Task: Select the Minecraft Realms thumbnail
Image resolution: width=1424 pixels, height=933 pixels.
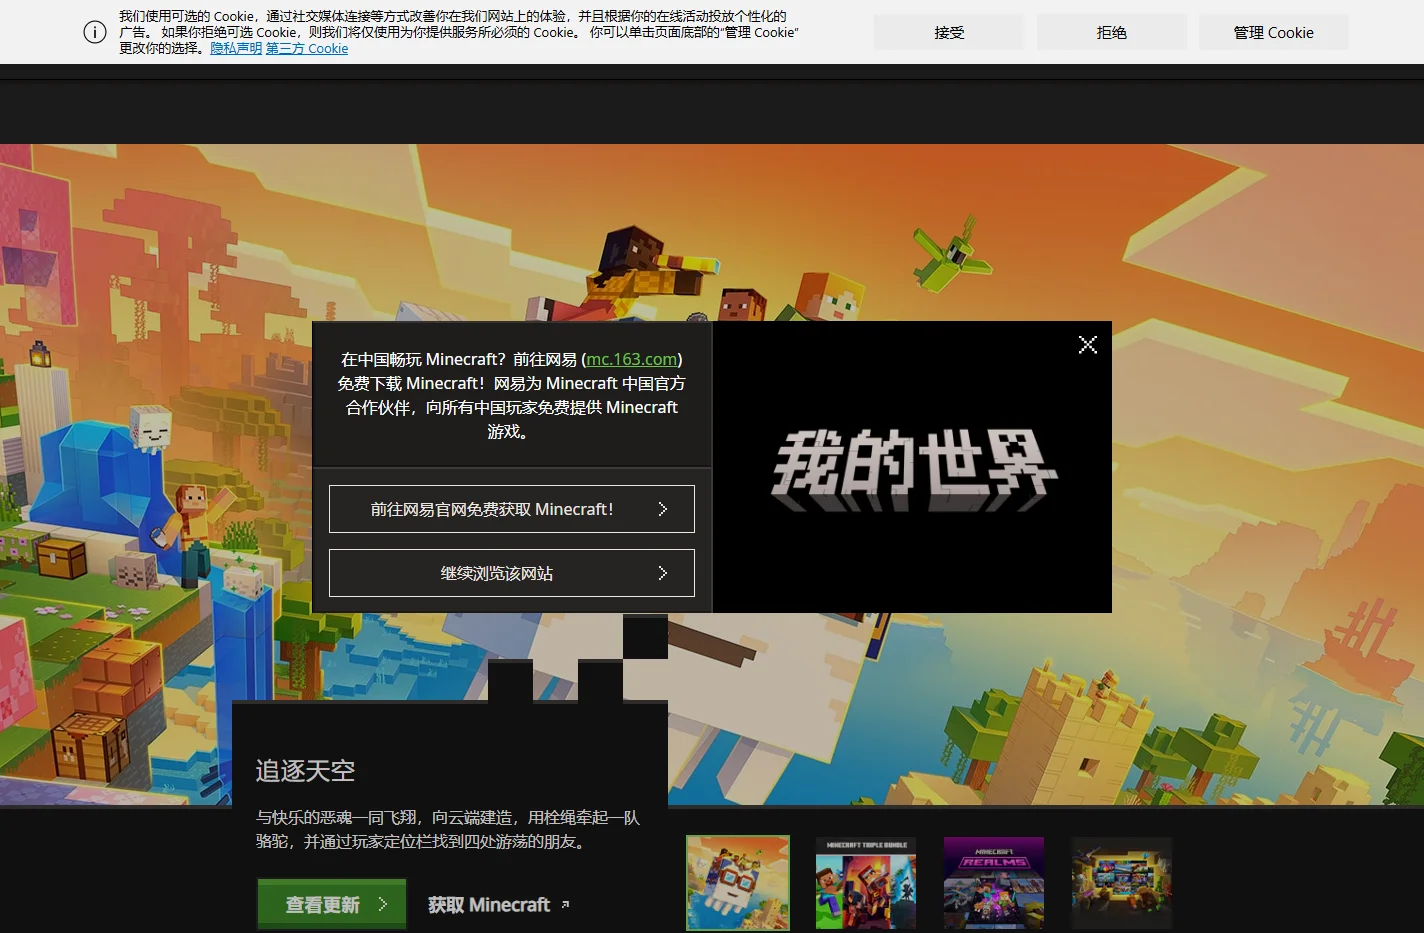Action: tap(994, 883)
